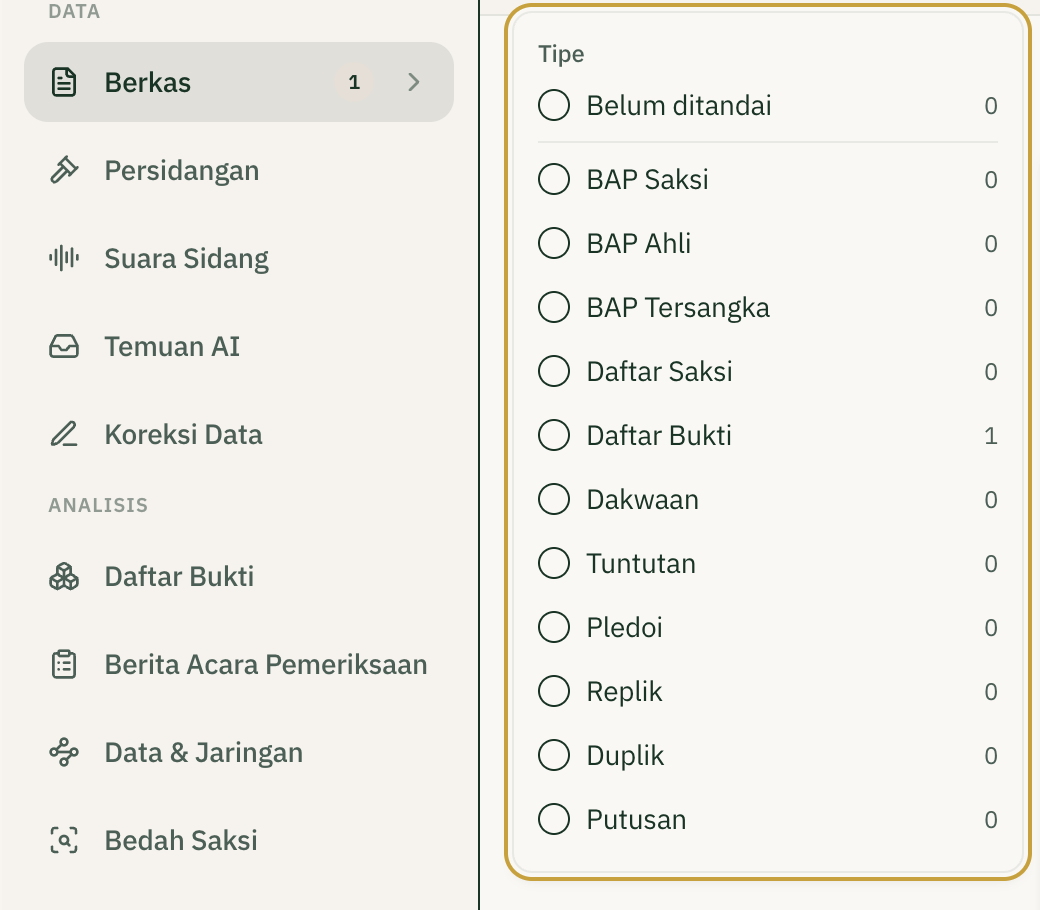Click the Tuntutan label text
1040x910 pixels.
tap(641, 564)
